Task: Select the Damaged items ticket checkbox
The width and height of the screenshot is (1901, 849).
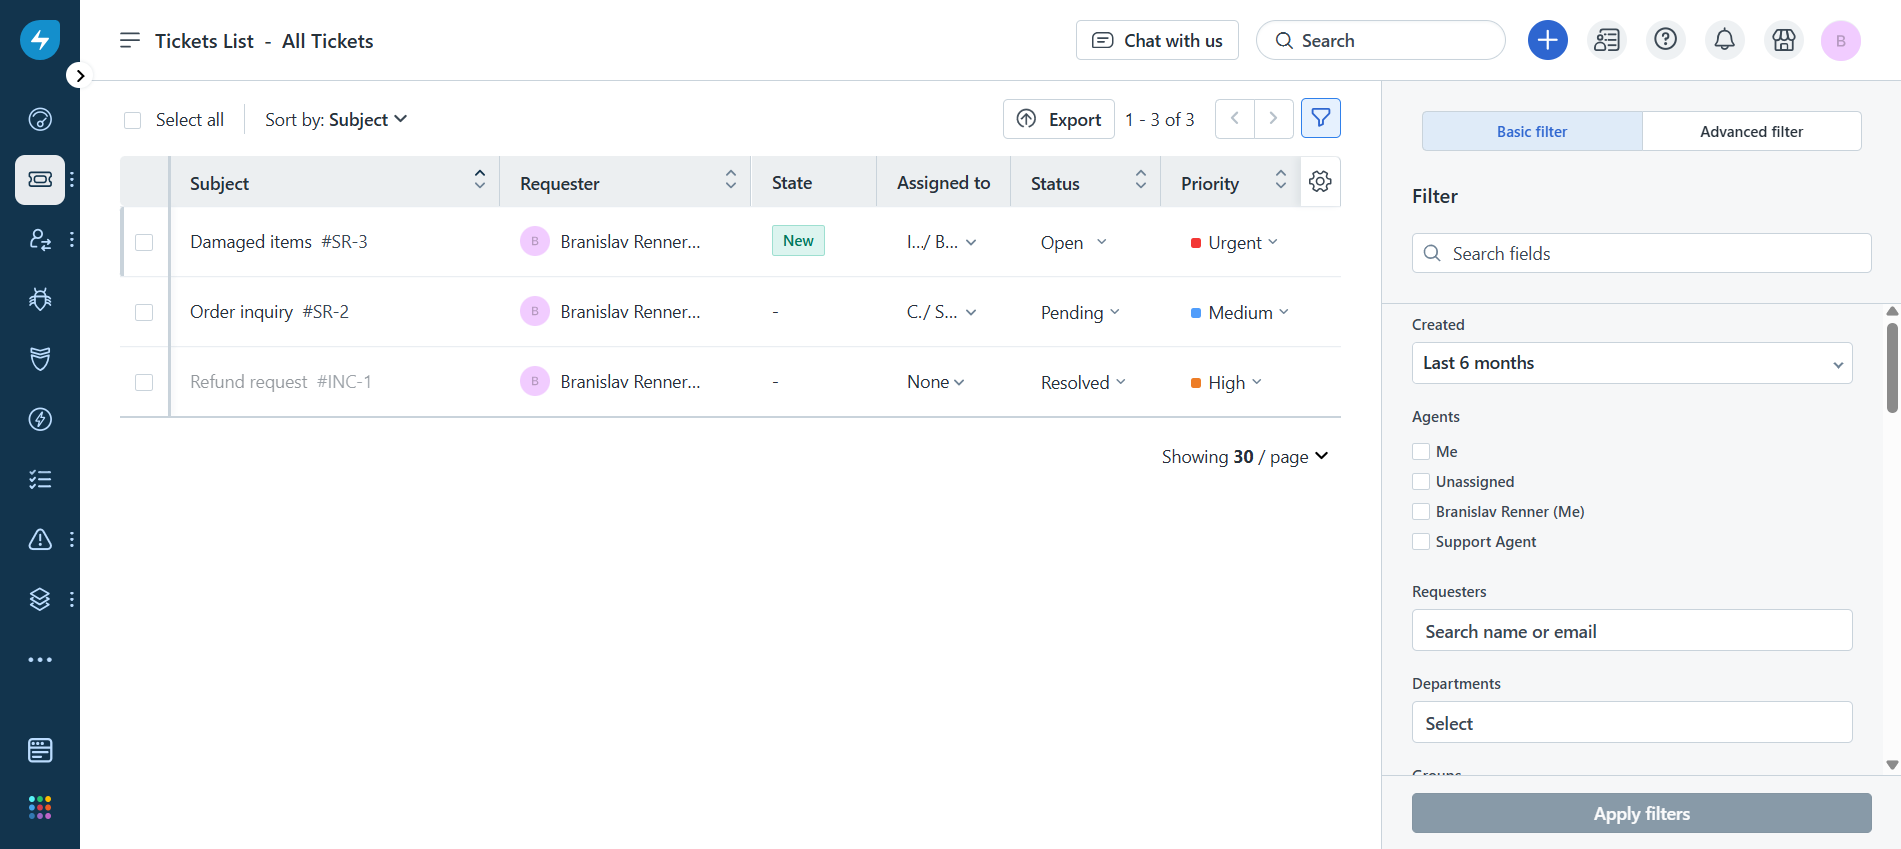Action: (x=144, y=242)
